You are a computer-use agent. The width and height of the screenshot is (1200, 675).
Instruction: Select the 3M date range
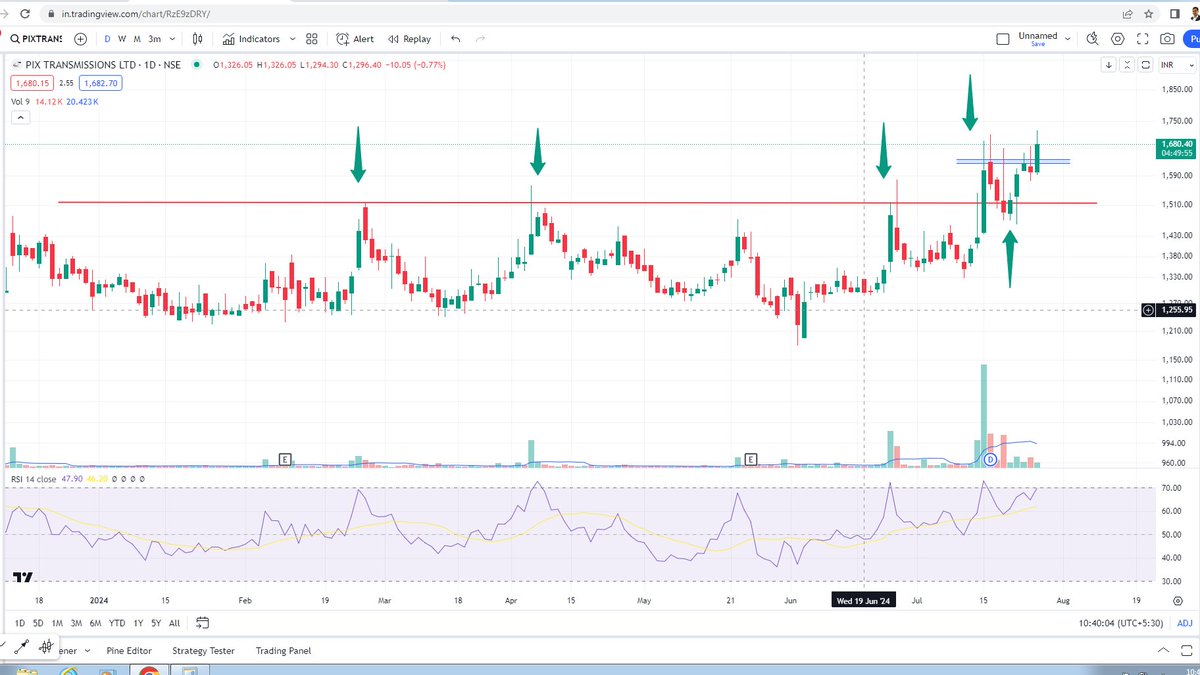(x=76, y=622)
